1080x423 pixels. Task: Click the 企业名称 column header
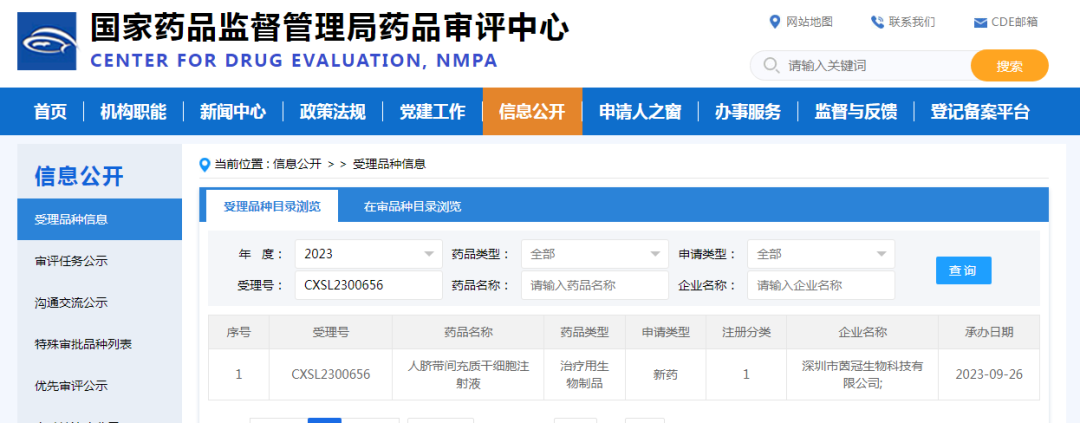pyautogui.click(x=862, y=332)
